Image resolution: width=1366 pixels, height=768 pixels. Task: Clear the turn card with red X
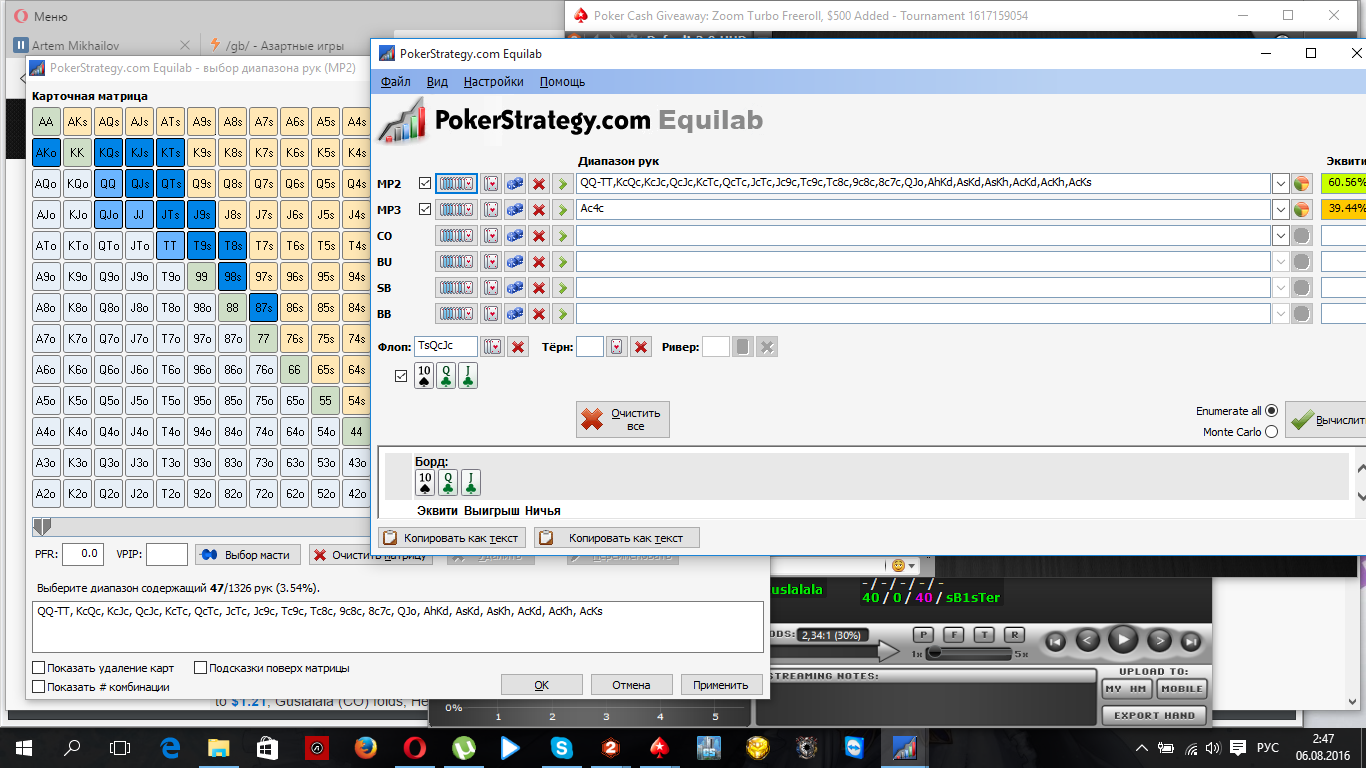[642, 347]
